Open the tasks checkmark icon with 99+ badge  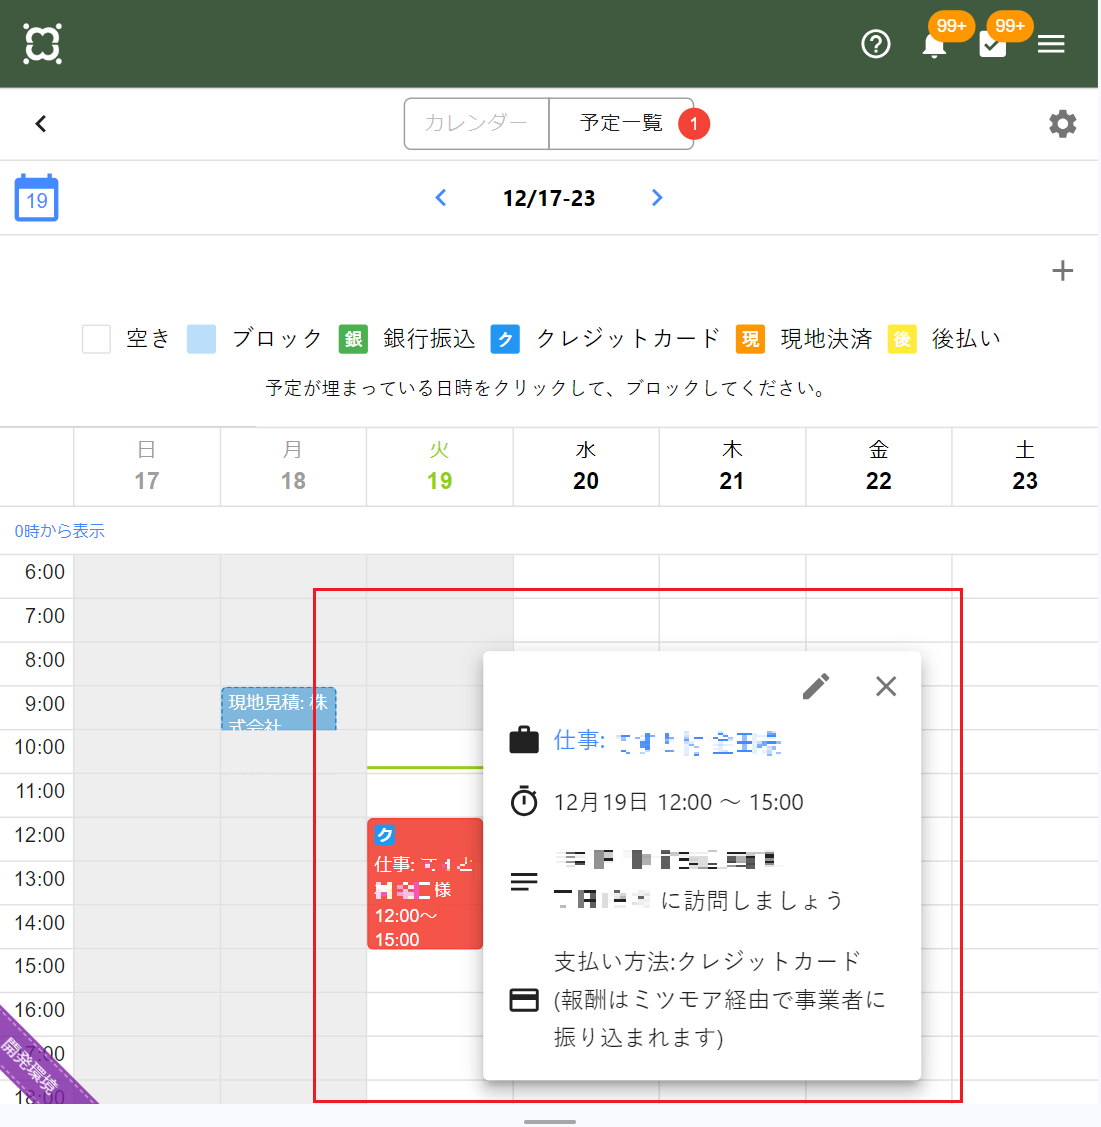point(992,44)
